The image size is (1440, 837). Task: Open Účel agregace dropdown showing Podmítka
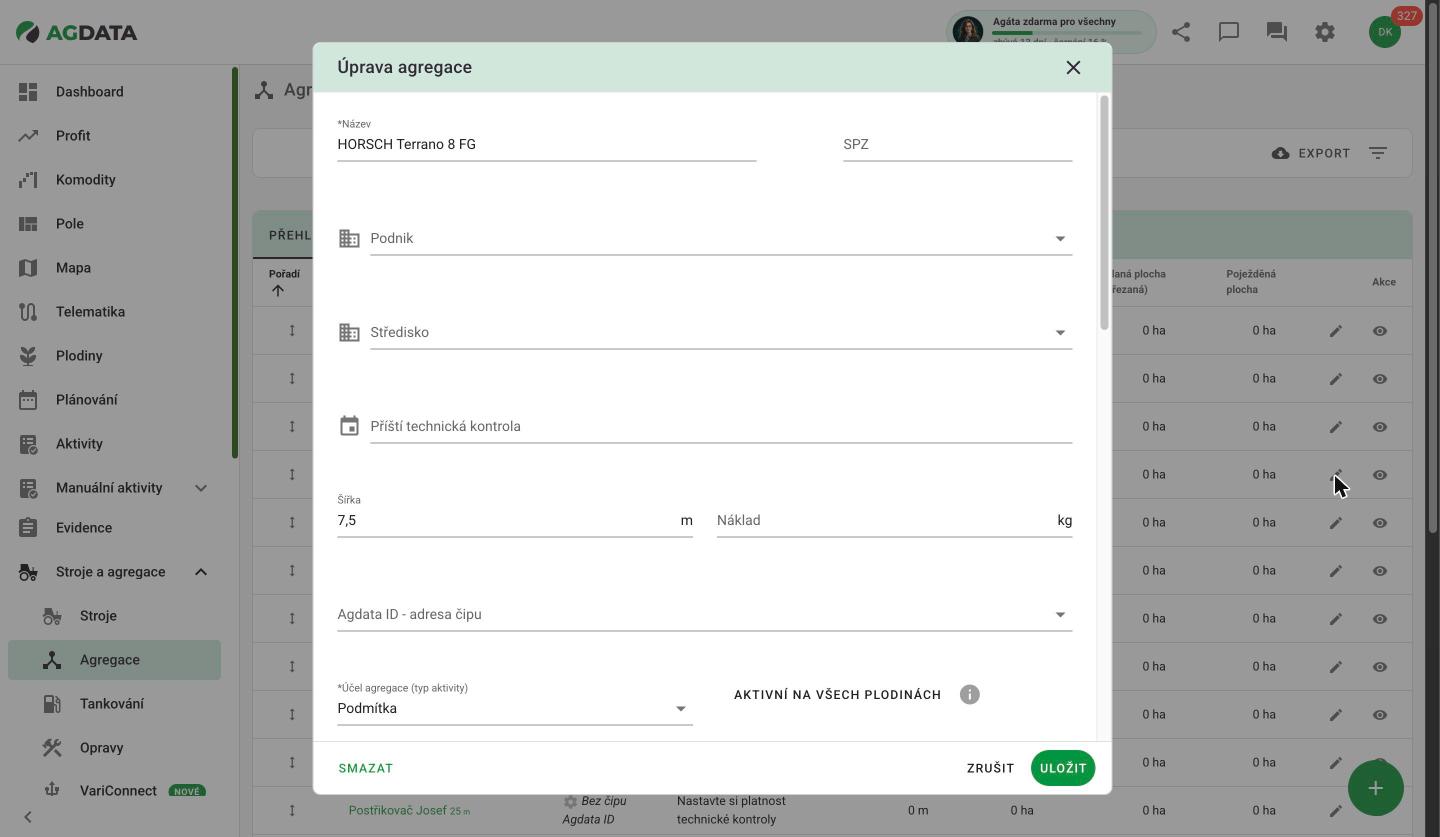515,708
